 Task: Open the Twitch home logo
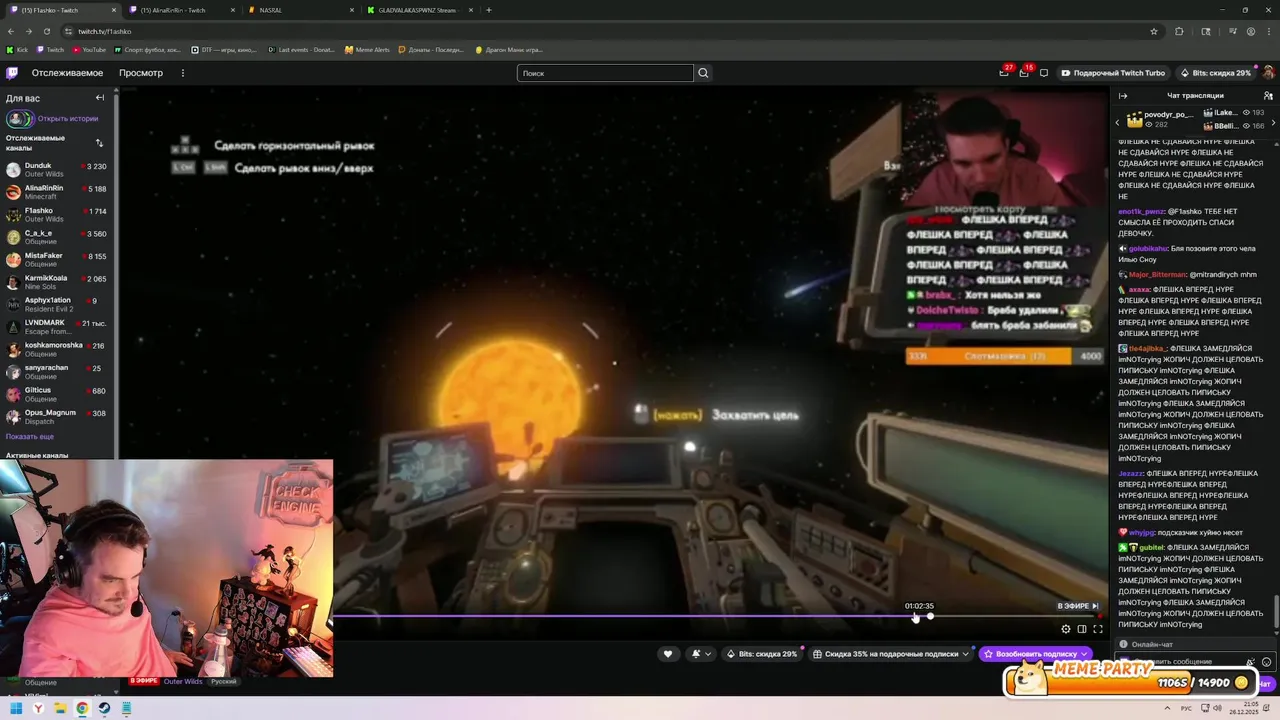point(12,73)
